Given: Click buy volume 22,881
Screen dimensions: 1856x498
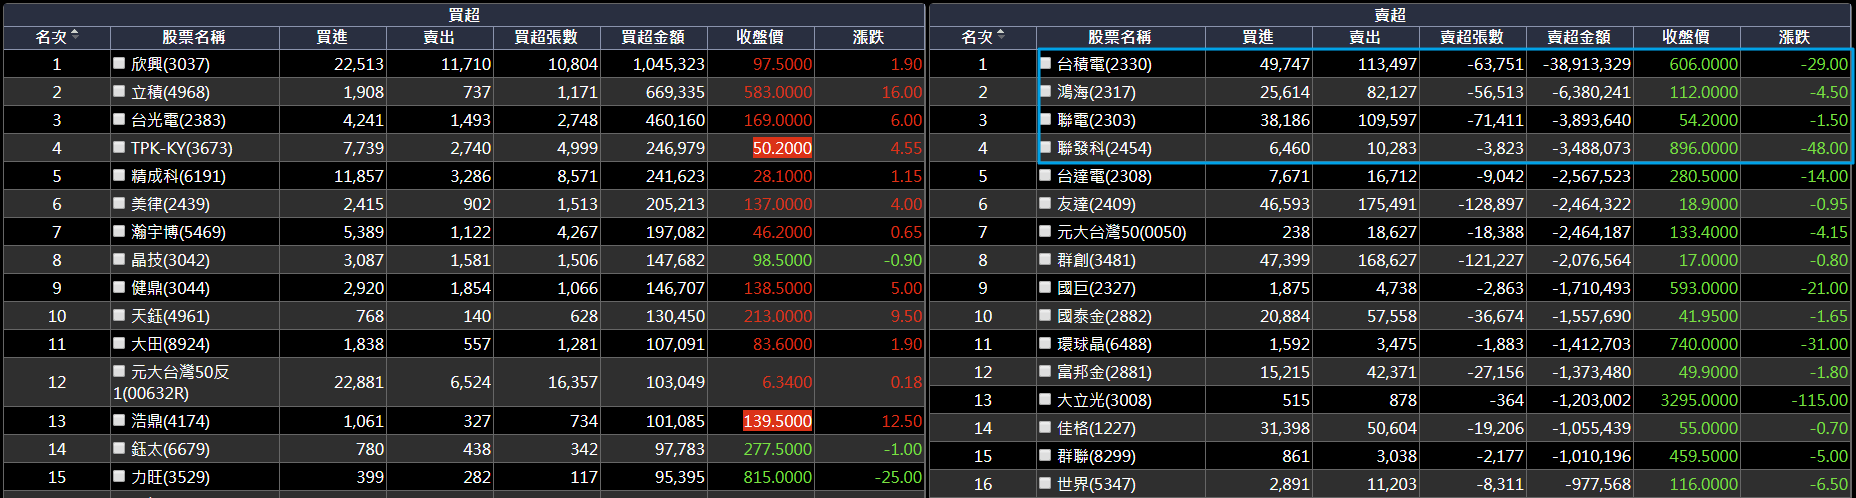Looking at the screenshot, I should 359,382.
